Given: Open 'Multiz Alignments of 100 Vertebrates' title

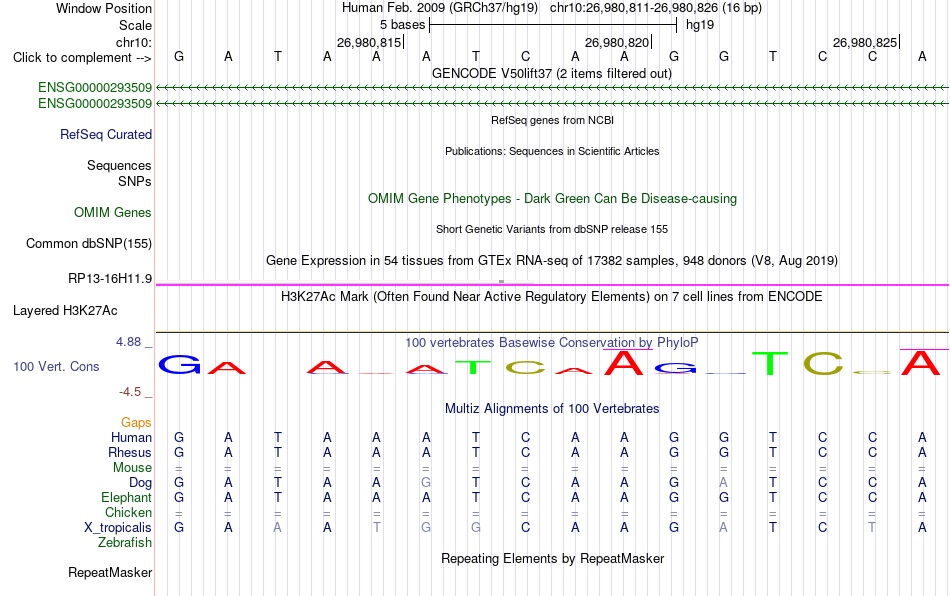Looking at the screenshot, I should click(x=552, y=408).
